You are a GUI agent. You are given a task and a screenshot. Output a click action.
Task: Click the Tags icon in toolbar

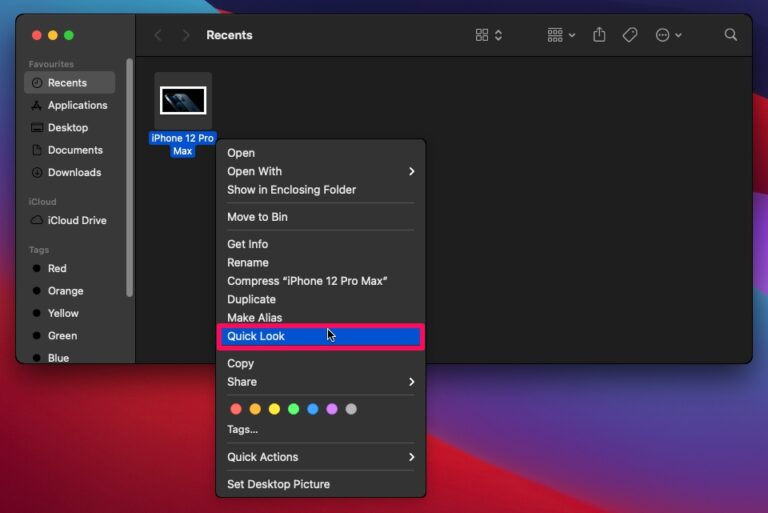coord(630,35)
